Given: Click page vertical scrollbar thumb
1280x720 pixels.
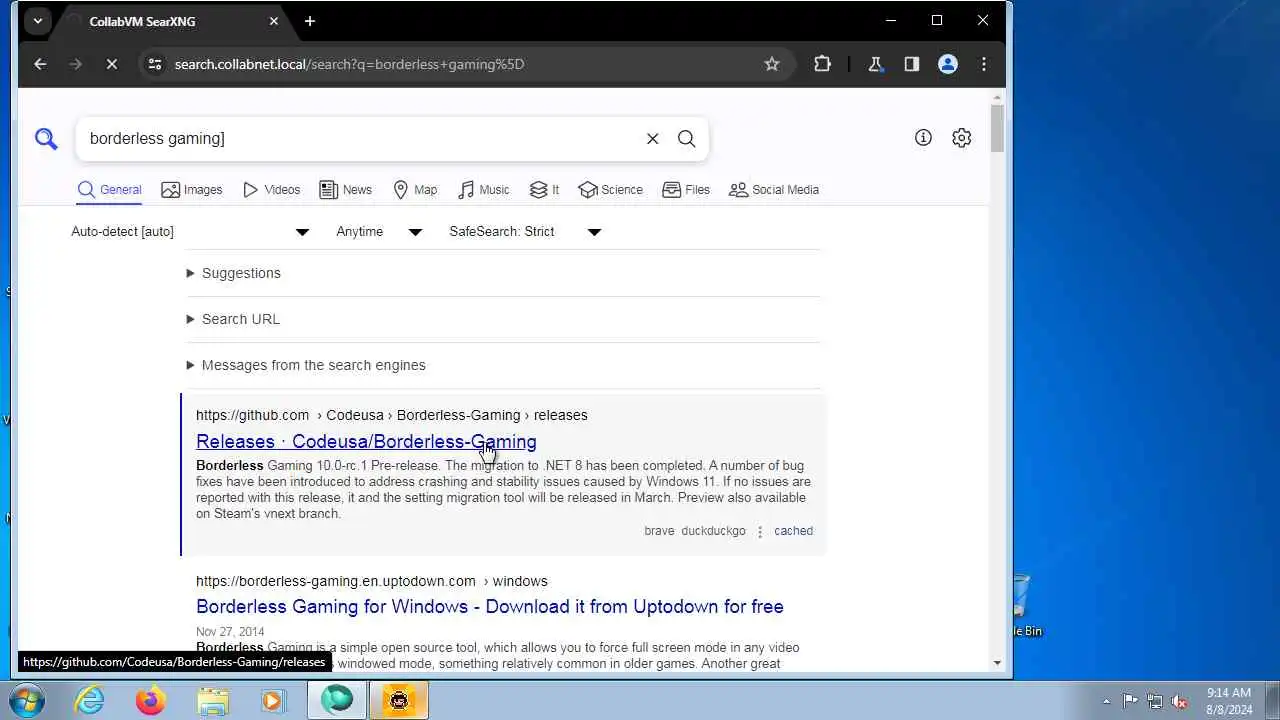Looking at the screenshot, I should click(997, 127).
